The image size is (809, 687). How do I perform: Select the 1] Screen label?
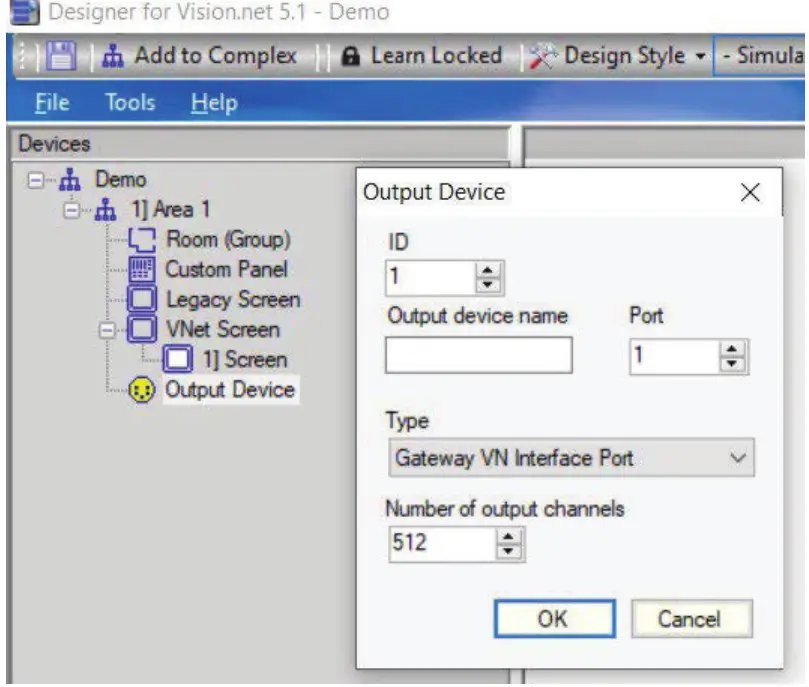245,359
